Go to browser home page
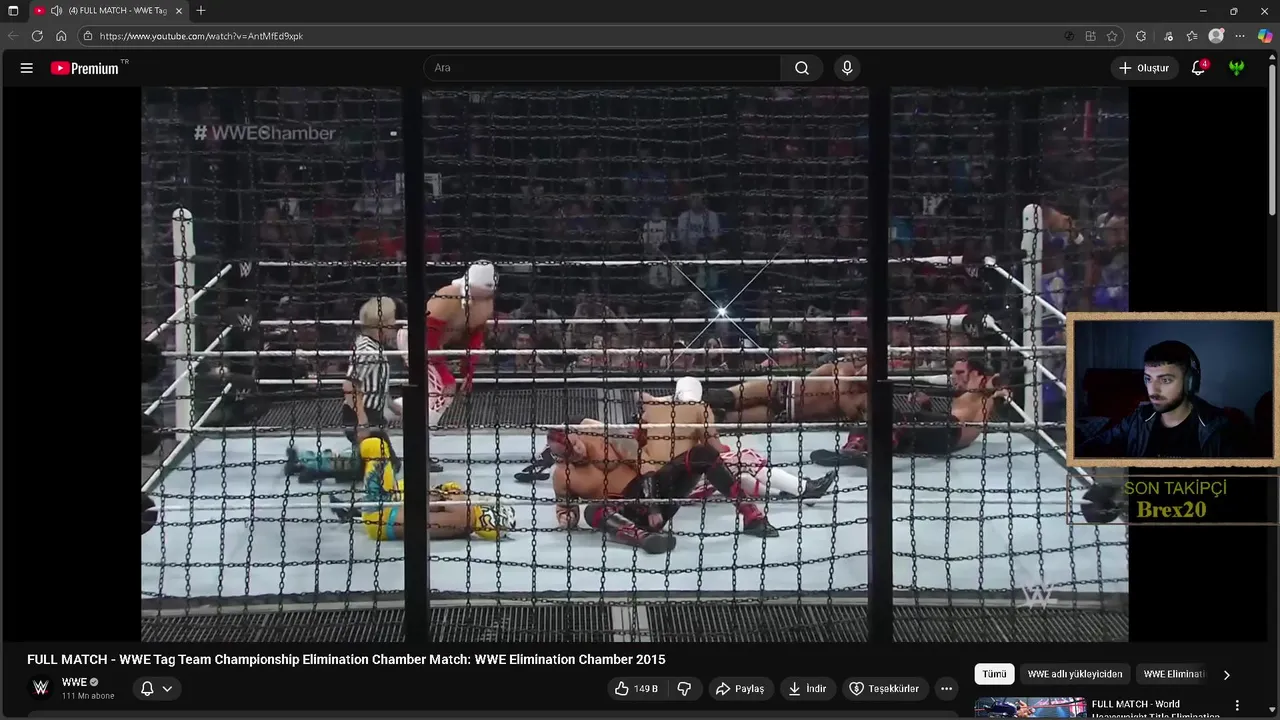 click(61, 36)
